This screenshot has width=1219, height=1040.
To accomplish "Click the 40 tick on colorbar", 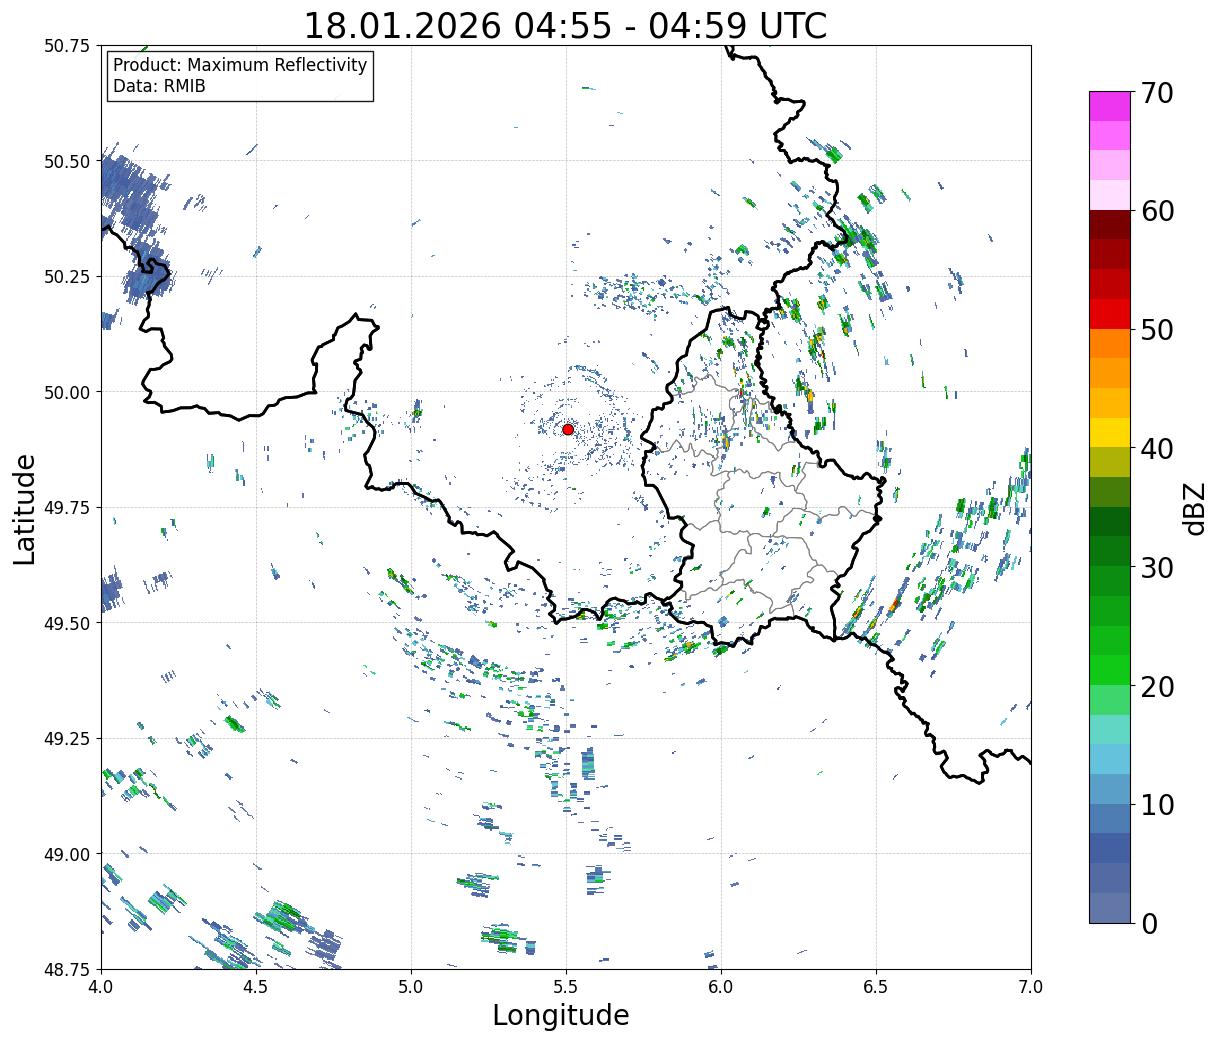I will click(1156, 448).
